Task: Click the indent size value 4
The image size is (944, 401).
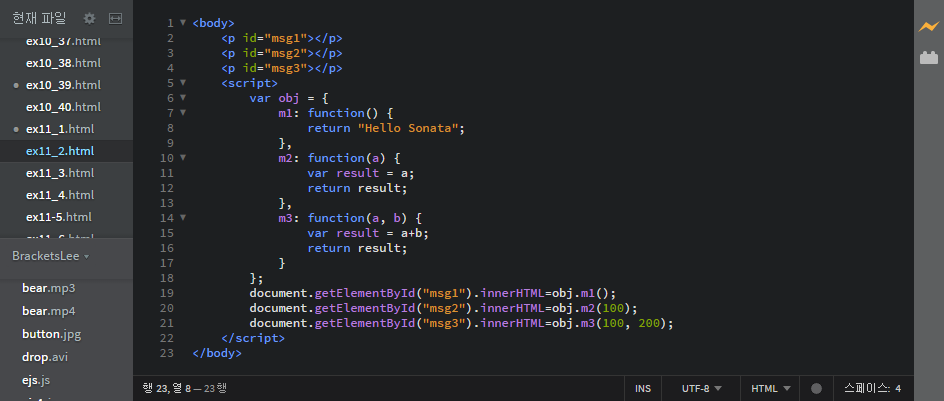Action: [898, 388]
